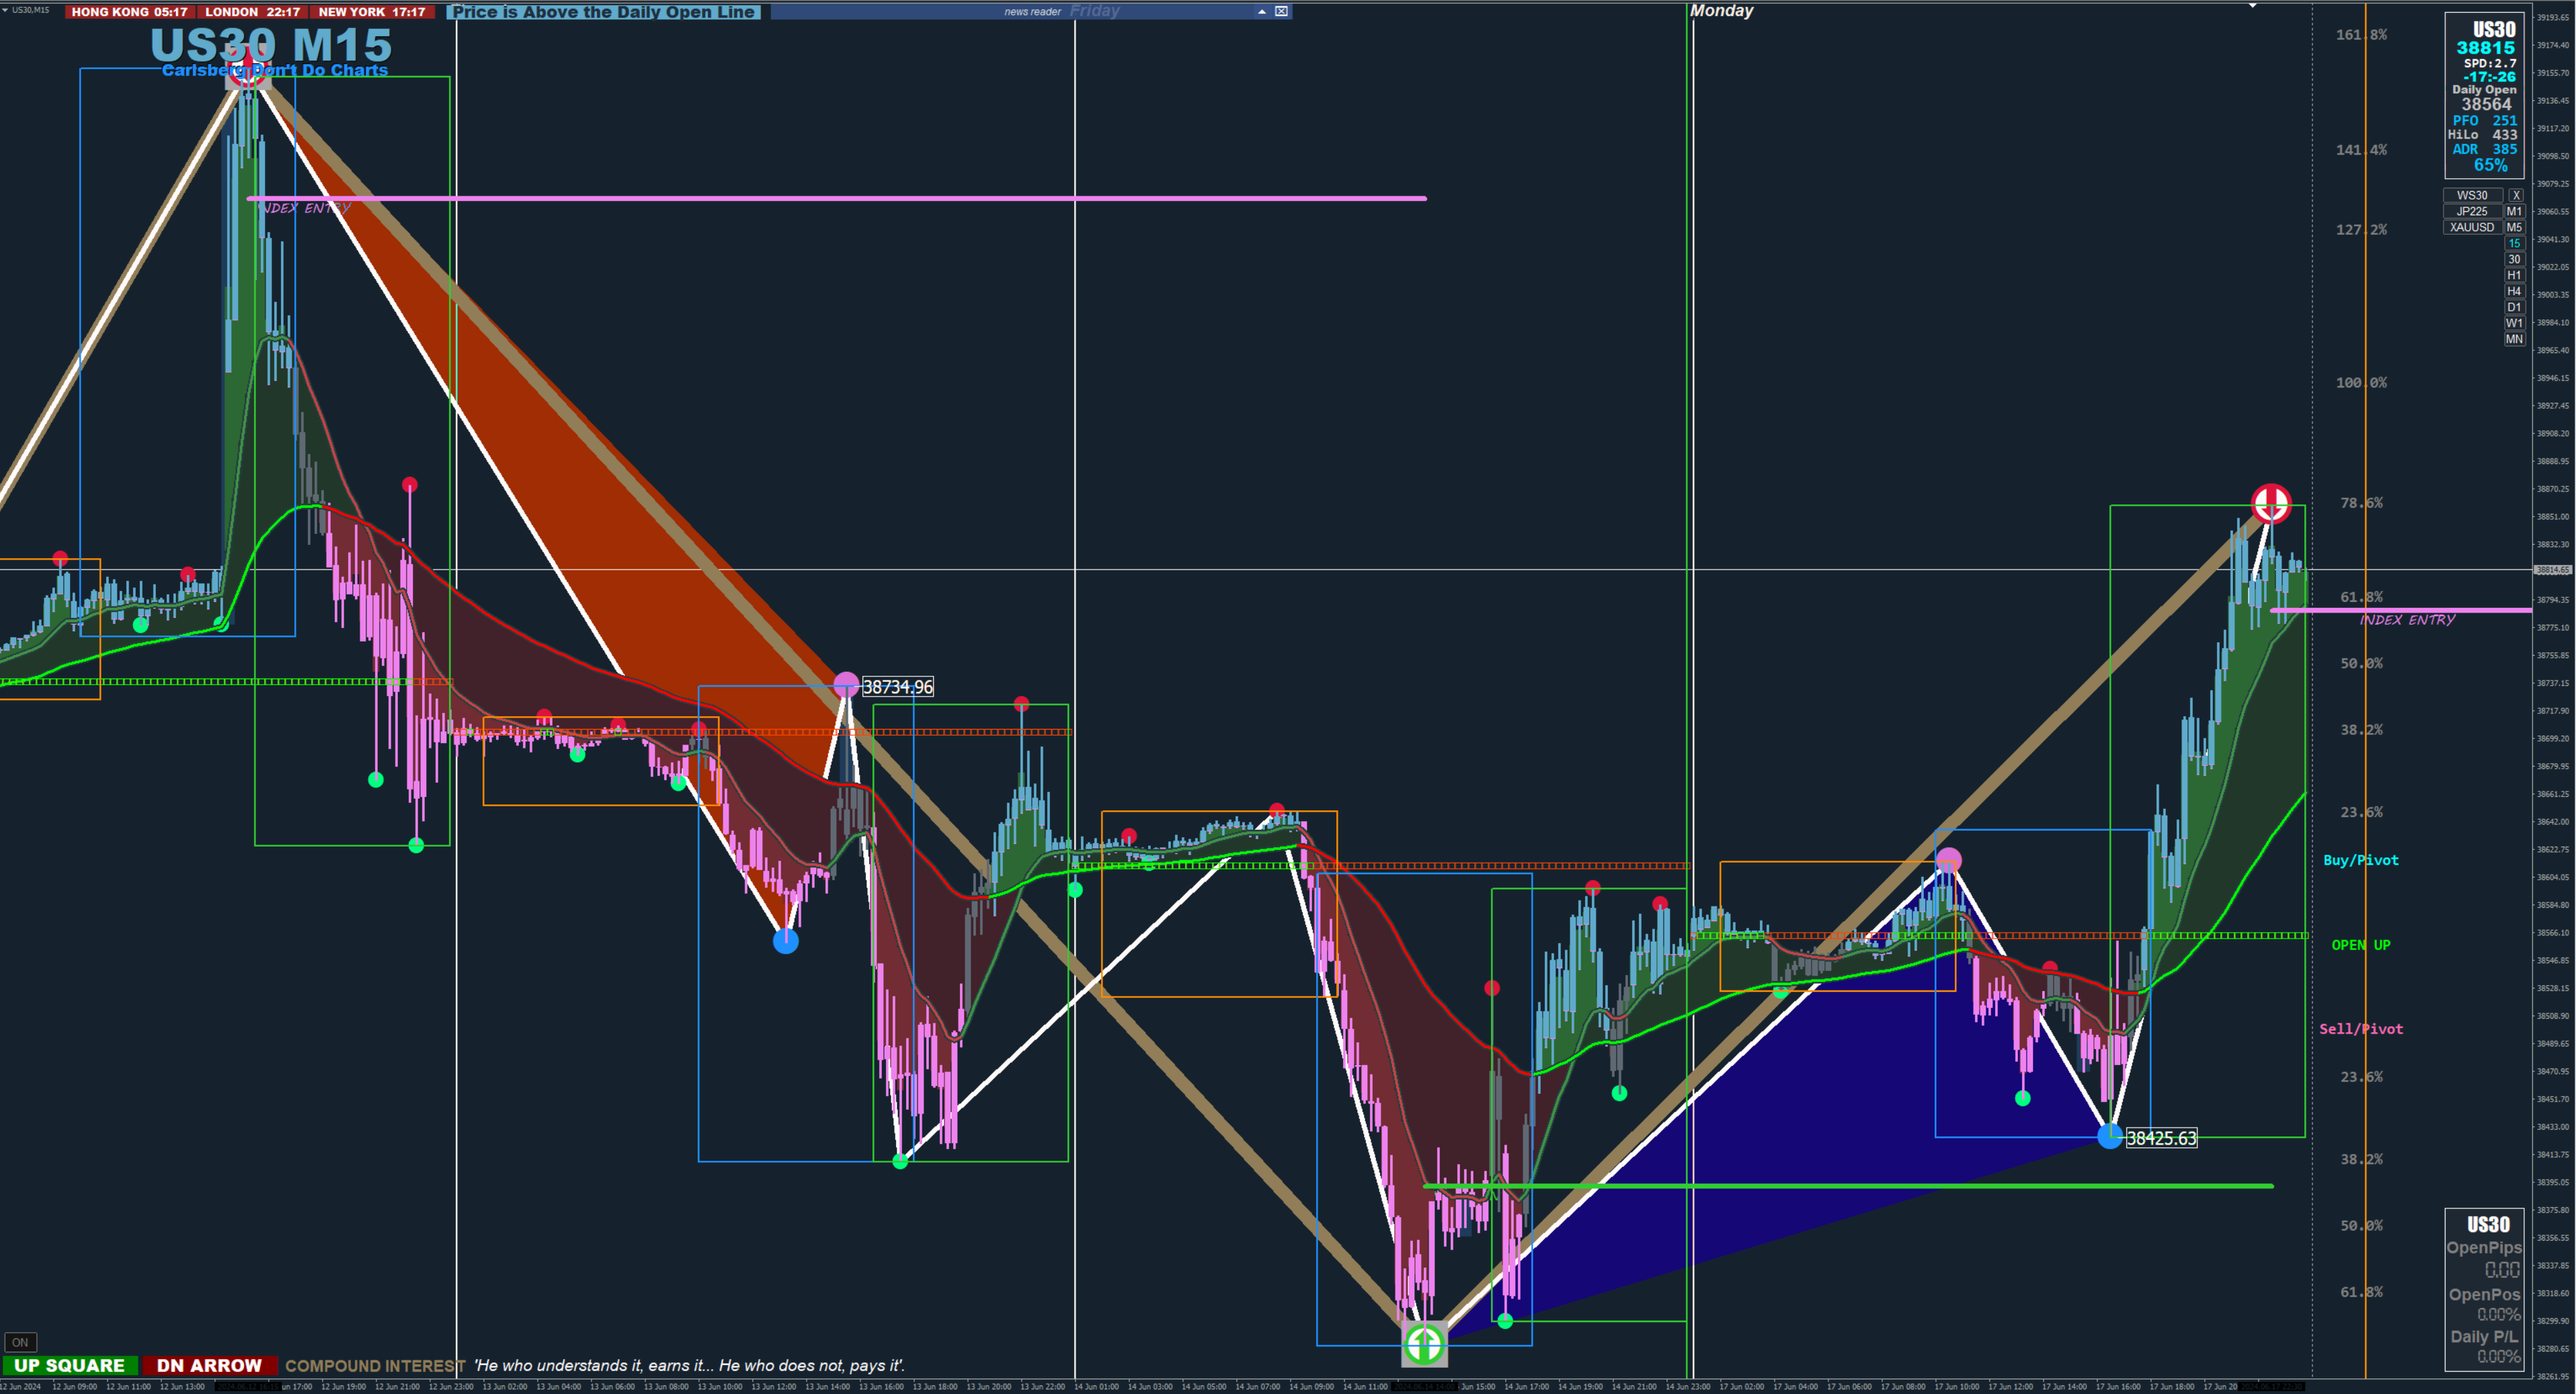
Task: Click the red down-arrow sell signal at right peak
Action: coord(2271,503)
